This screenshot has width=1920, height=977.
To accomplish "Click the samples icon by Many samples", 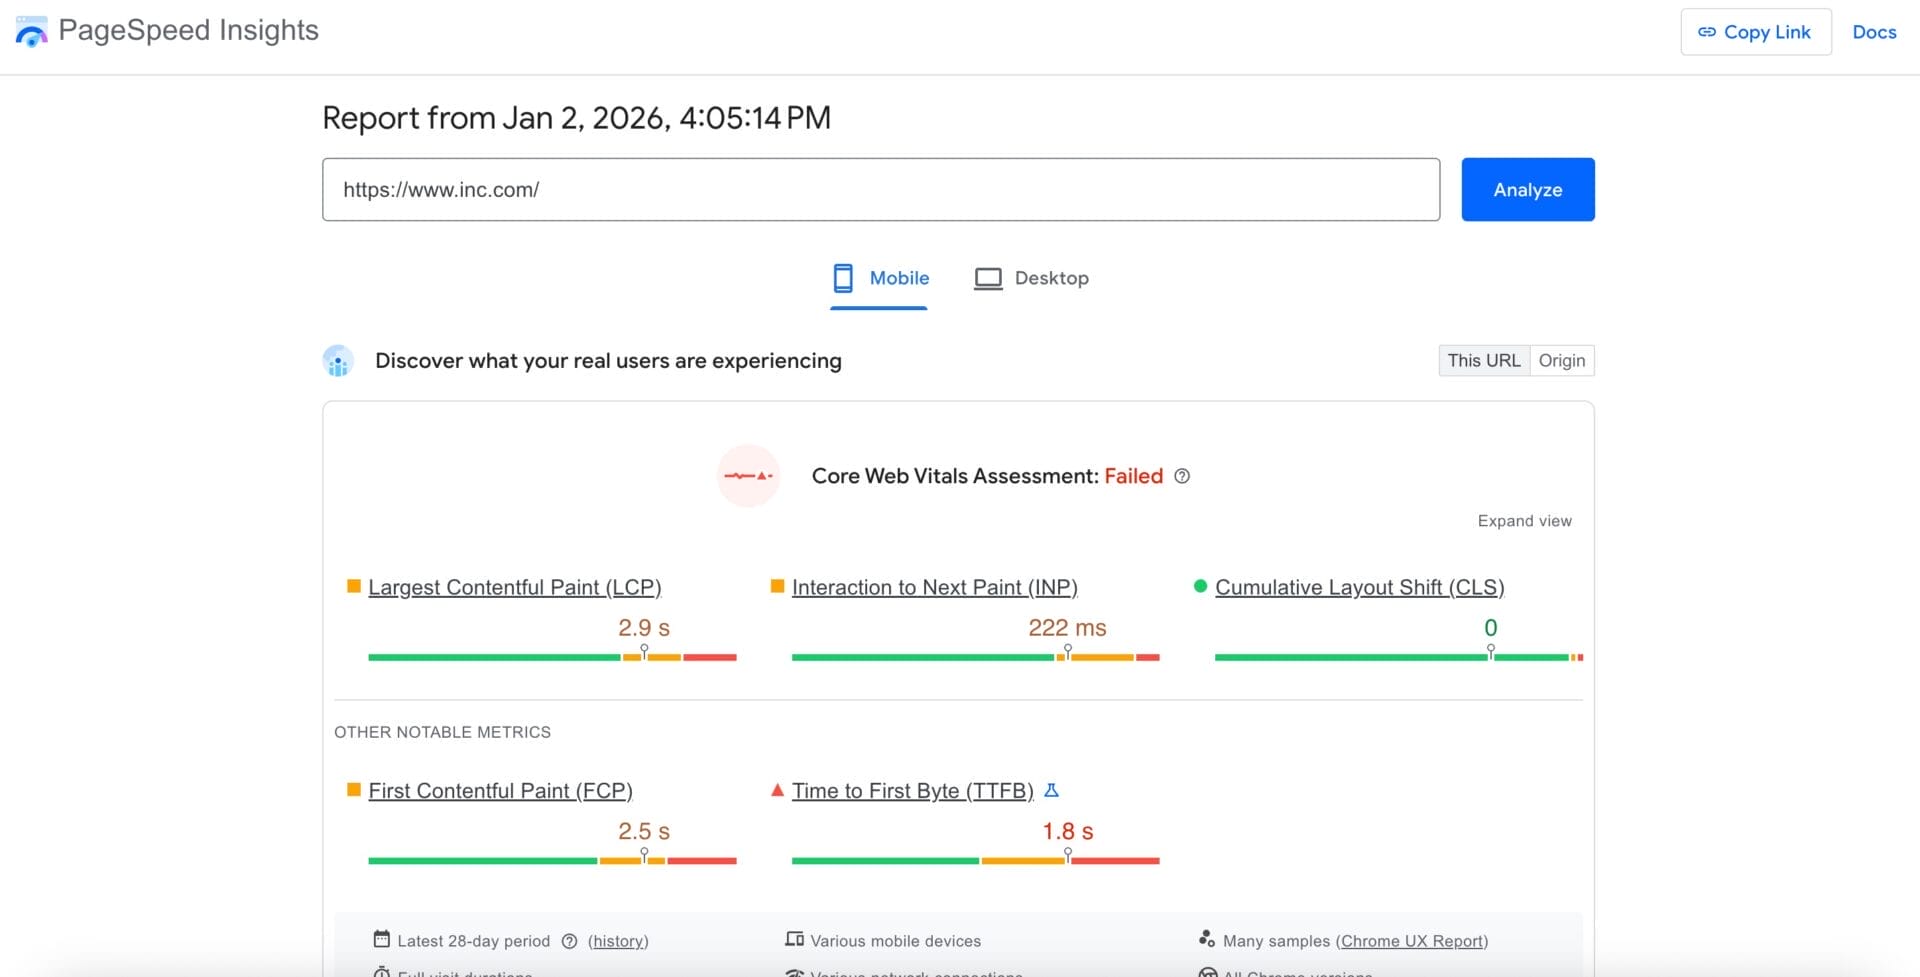I will tap(1207, 939).
